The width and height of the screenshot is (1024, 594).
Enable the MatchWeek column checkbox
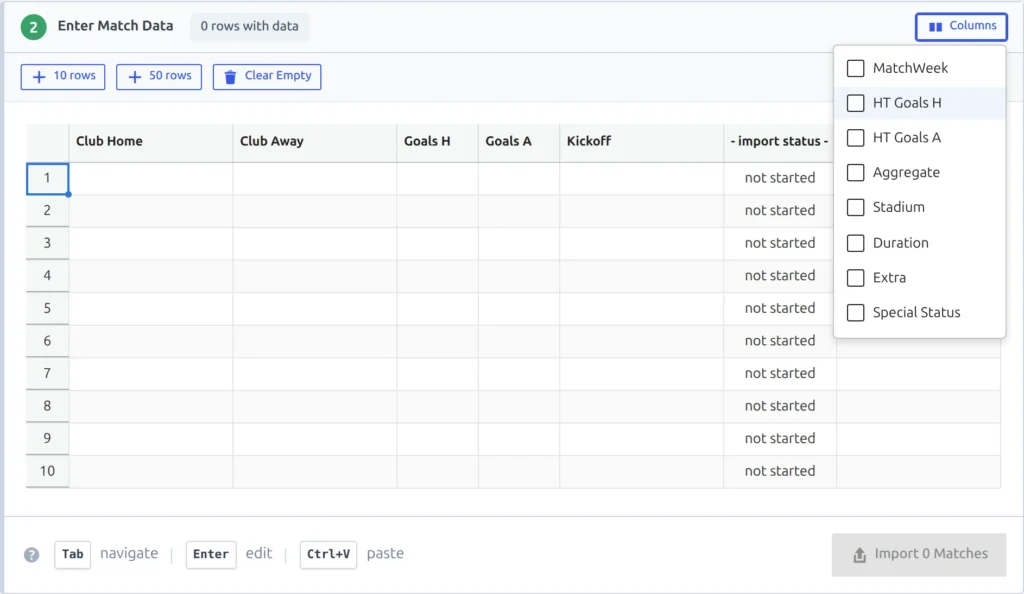coord(856,68)
